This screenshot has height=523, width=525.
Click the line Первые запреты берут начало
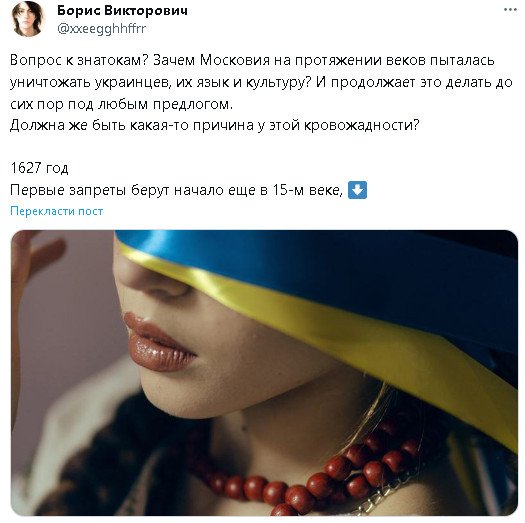click(176, 190)
